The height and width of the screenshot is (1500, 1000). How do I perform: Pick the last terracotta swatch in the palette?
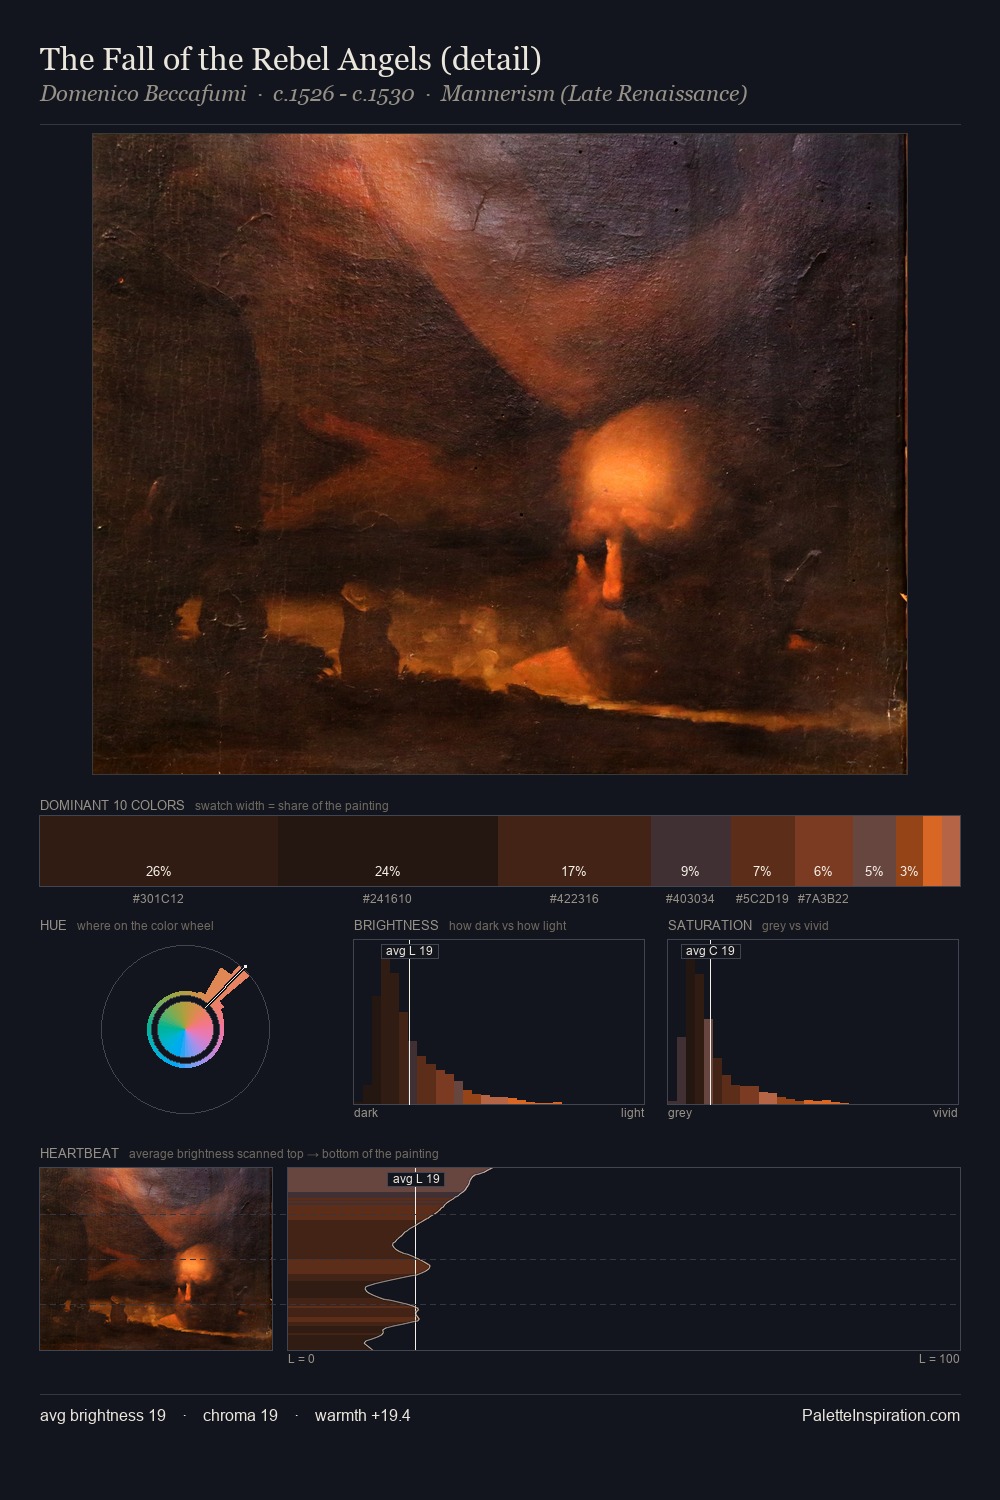[951, 851]
